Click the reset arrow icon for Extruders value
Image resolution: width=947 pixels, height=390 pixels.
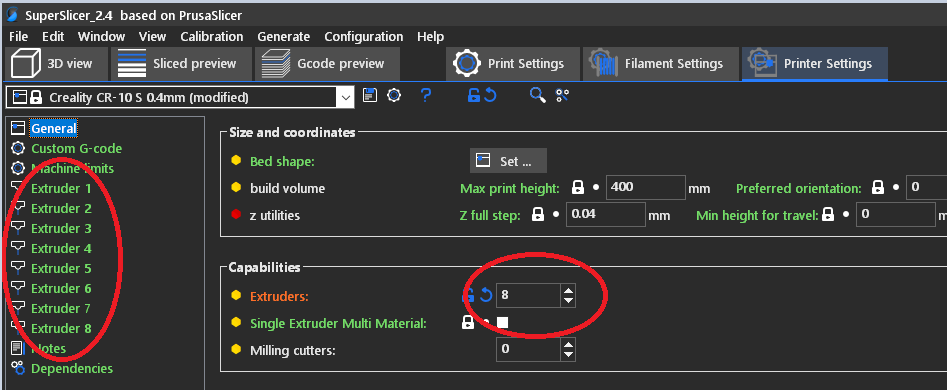click(x=486, y=296)
